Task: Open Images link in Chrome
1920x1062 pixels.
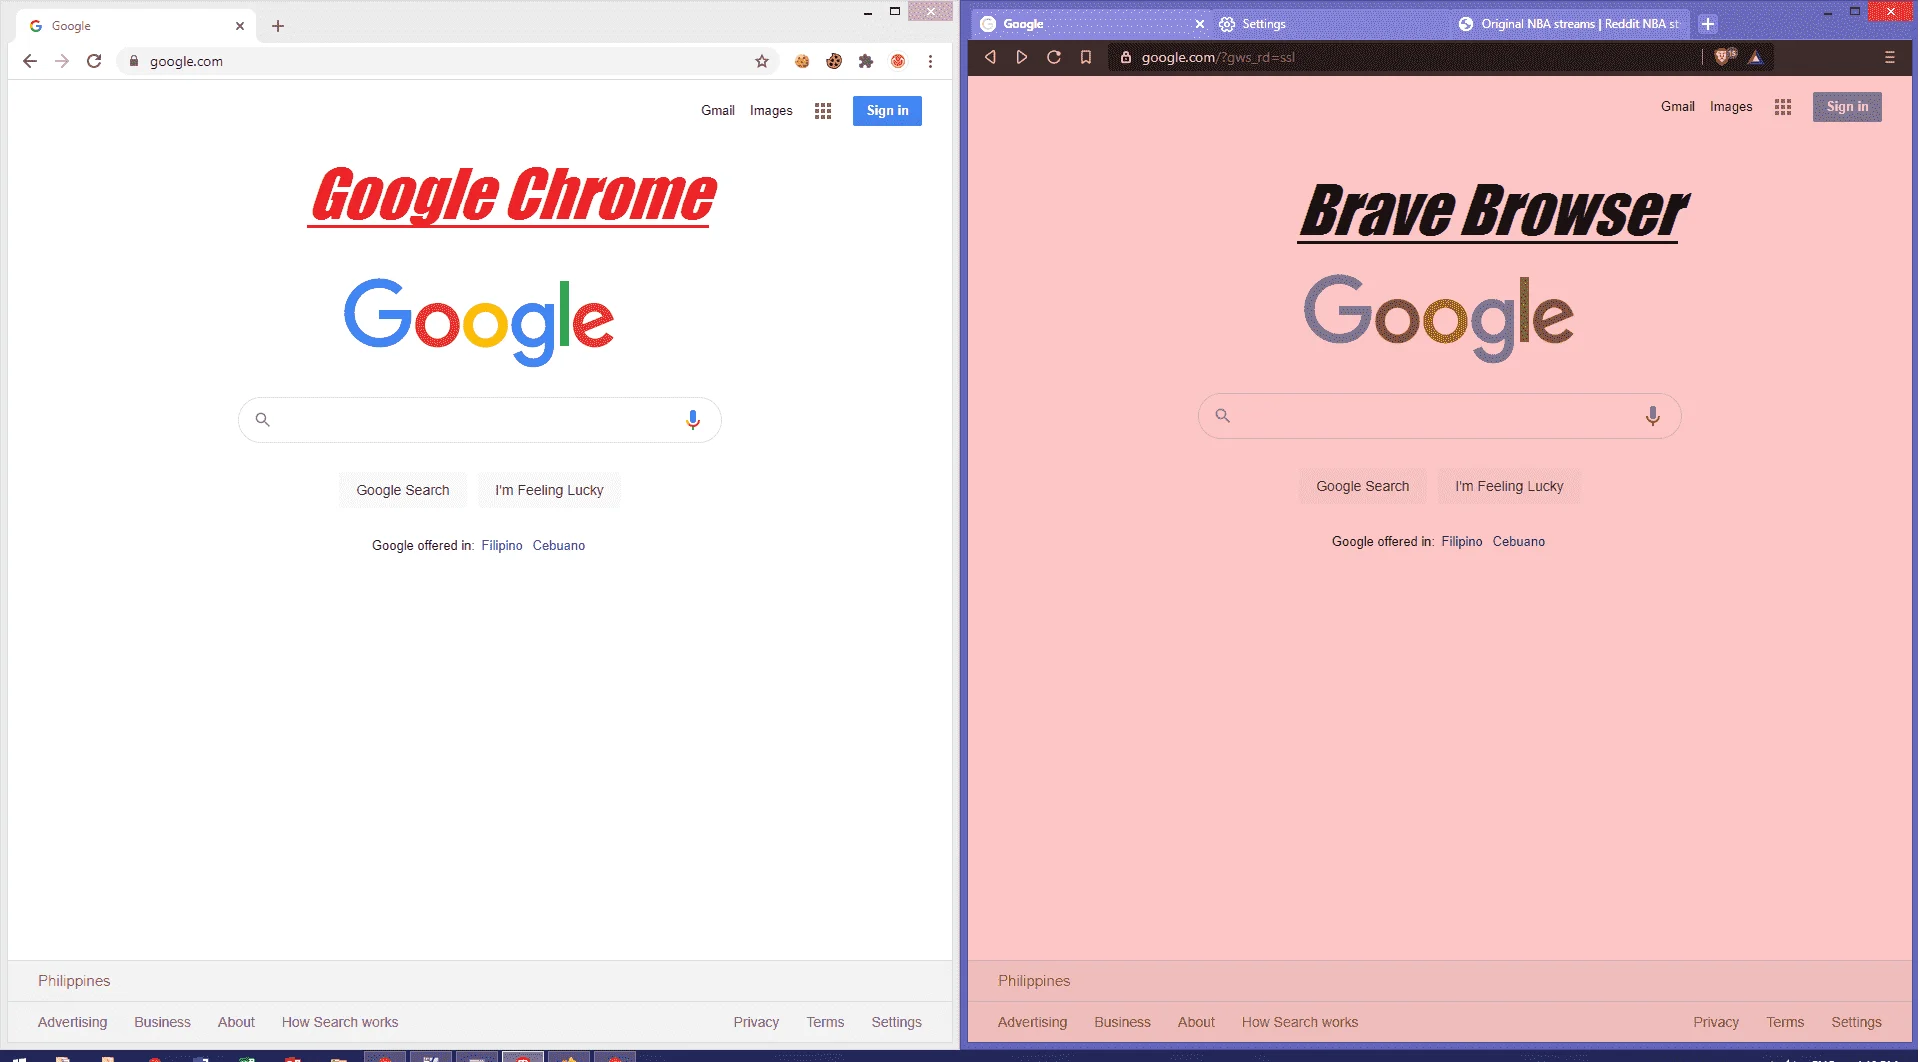Action: tap(771, 111)
